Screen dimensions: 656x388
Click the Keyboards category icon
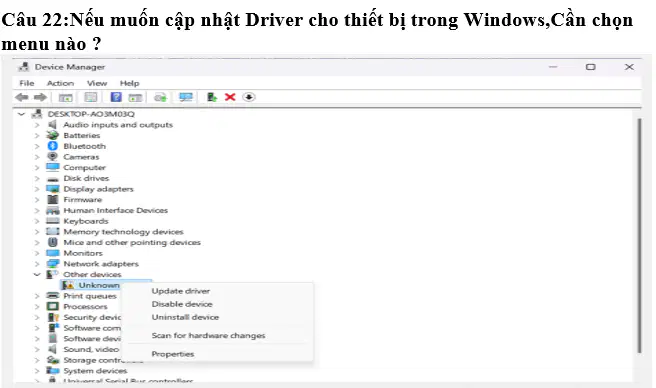(53, 221)
